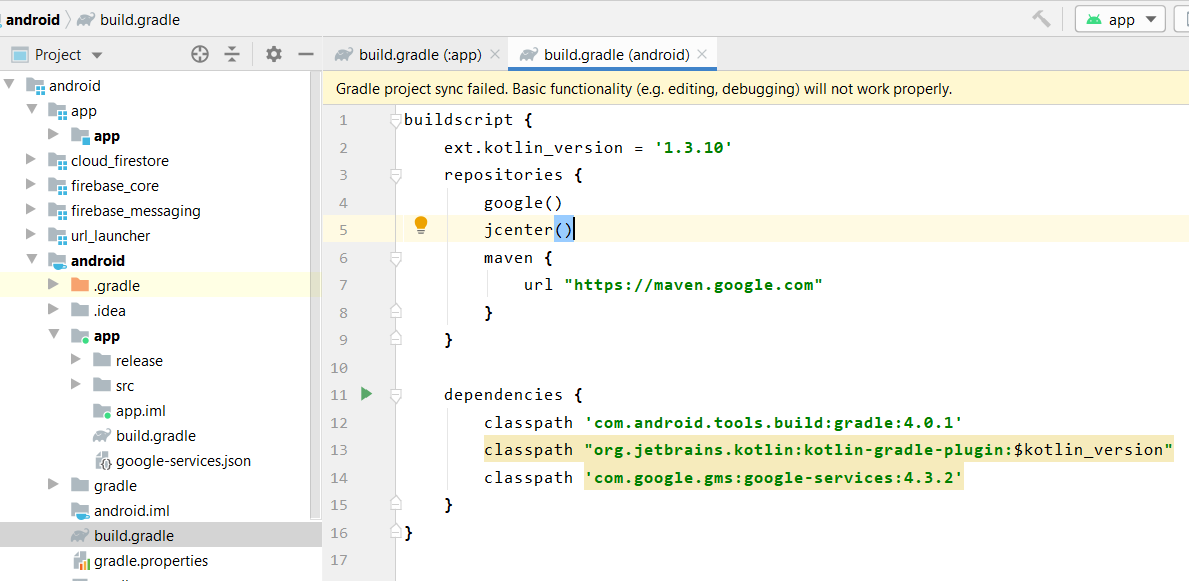Select cloud_firestore in the project tree
This screenshot has width=1189, height=581.
(120, 161)
